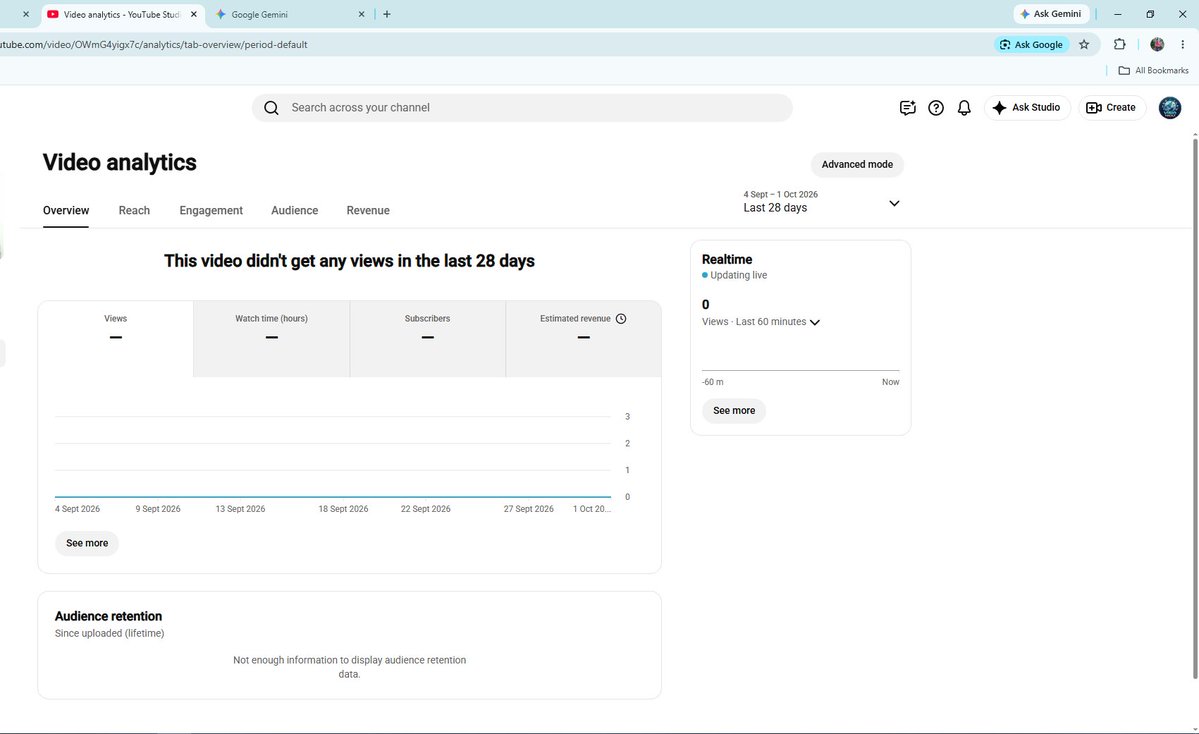Click the Ask Gemini button

(x=1051, y=14)
